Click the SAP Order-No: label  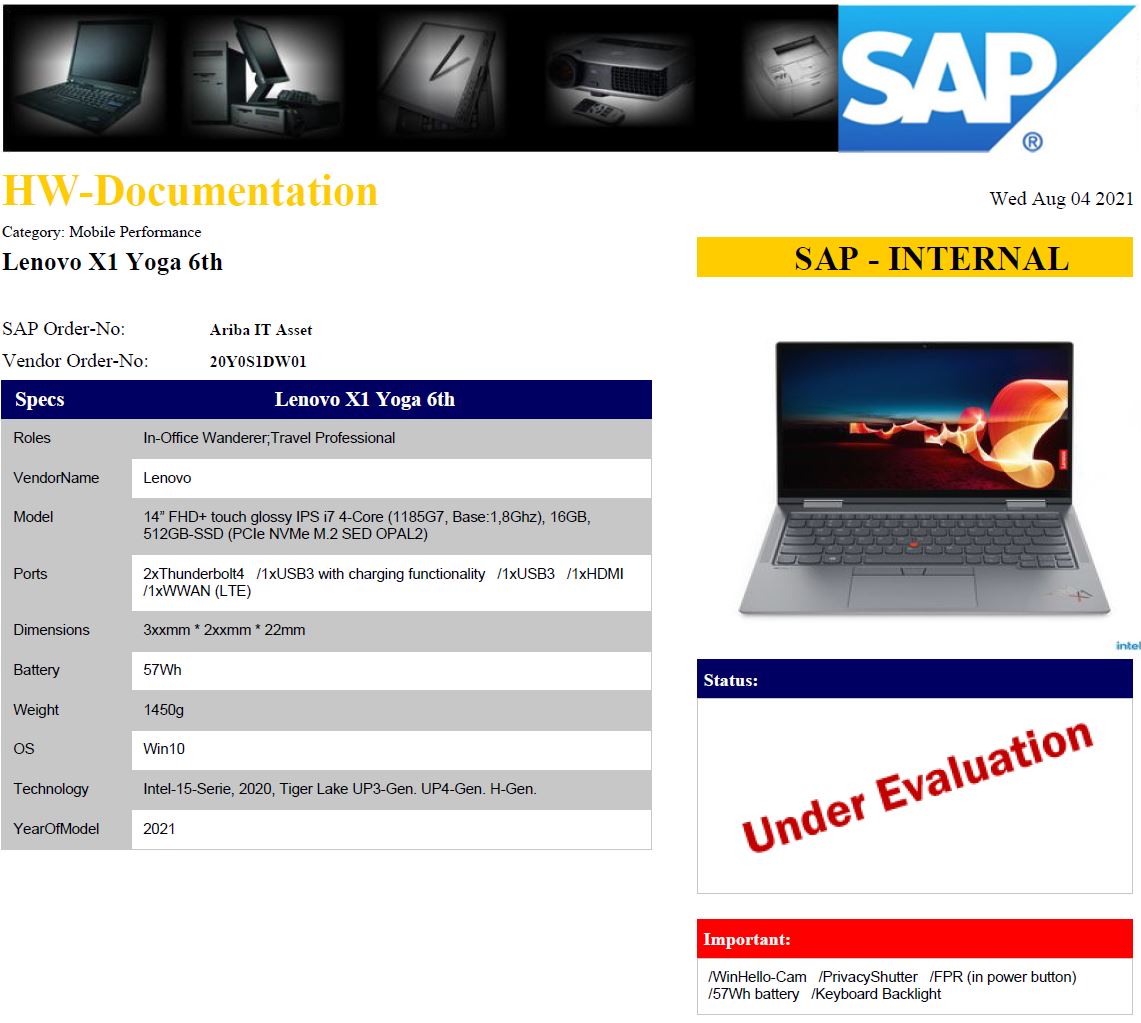tap(63, 329)
